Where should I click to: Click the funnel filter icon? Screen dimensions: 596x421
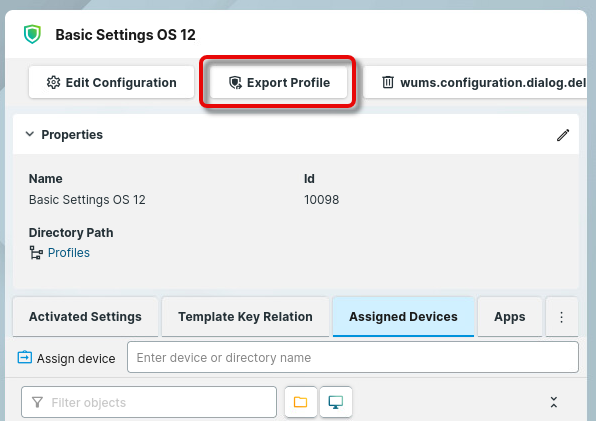coord(37,402)
